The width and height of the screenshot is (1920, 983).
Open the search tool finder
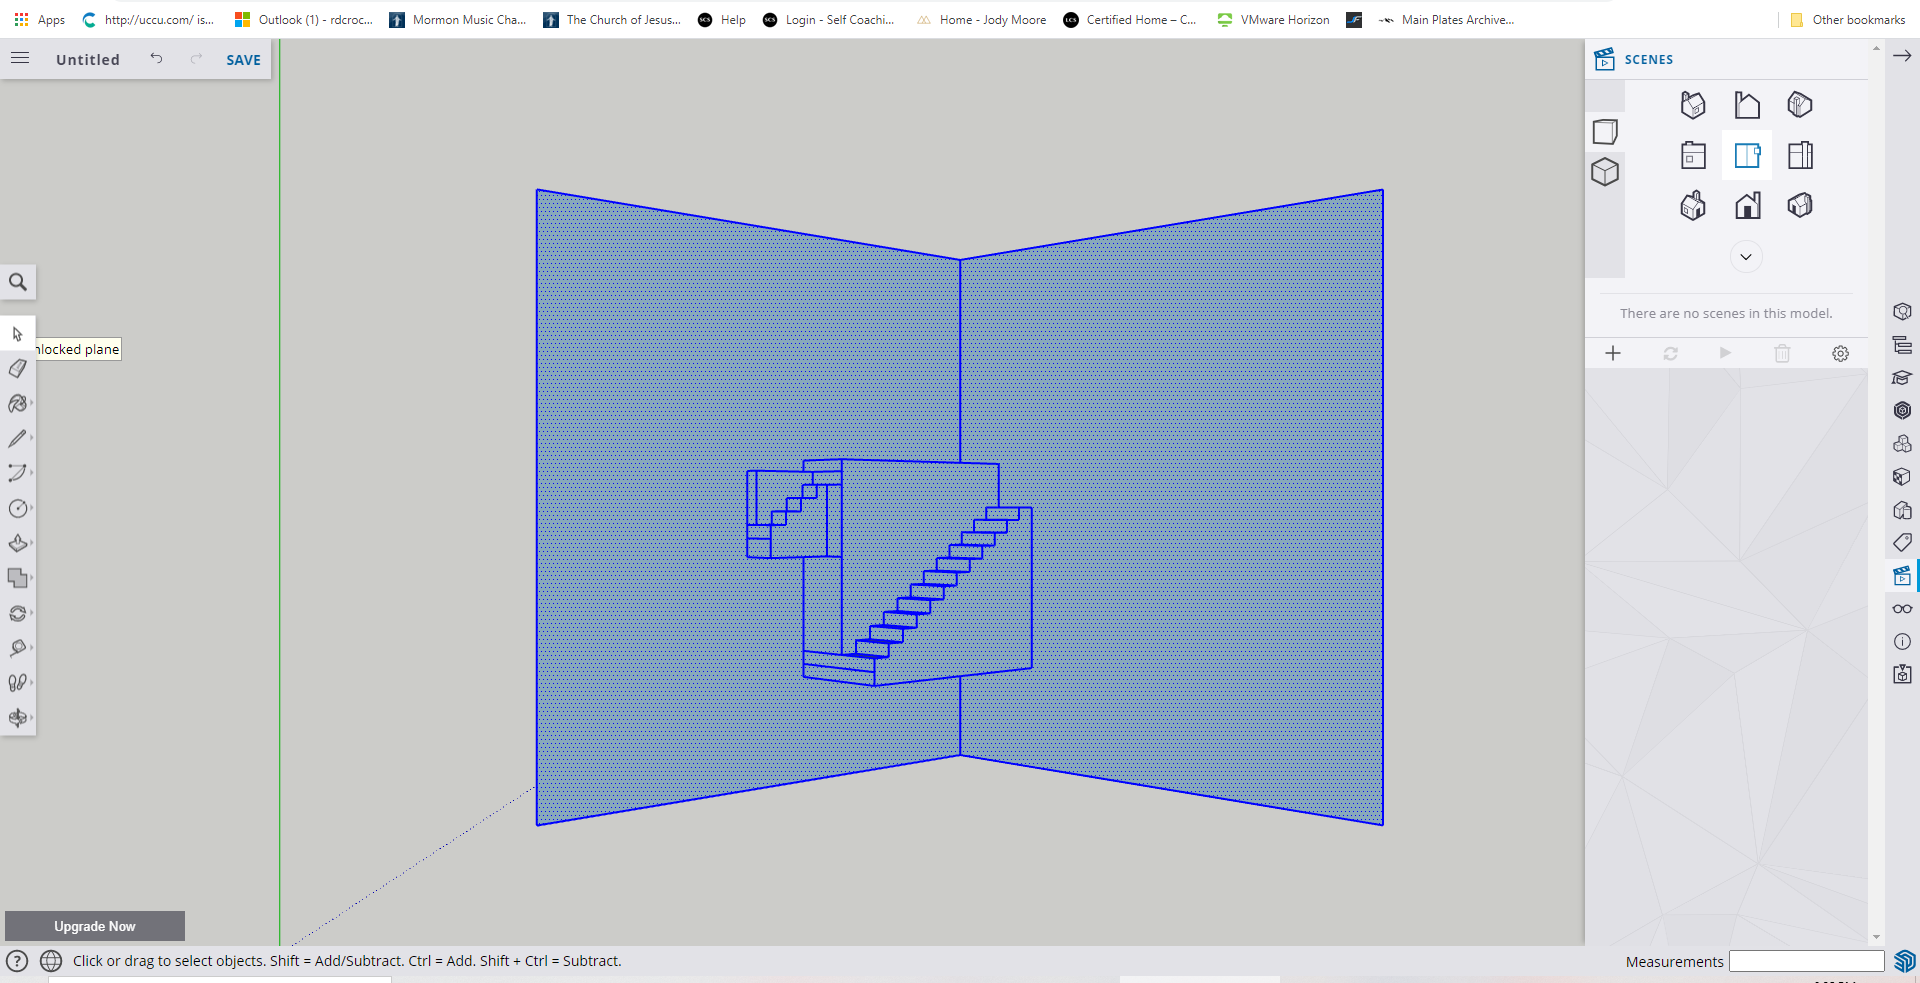pyautogui.click(x=18, y=282)
